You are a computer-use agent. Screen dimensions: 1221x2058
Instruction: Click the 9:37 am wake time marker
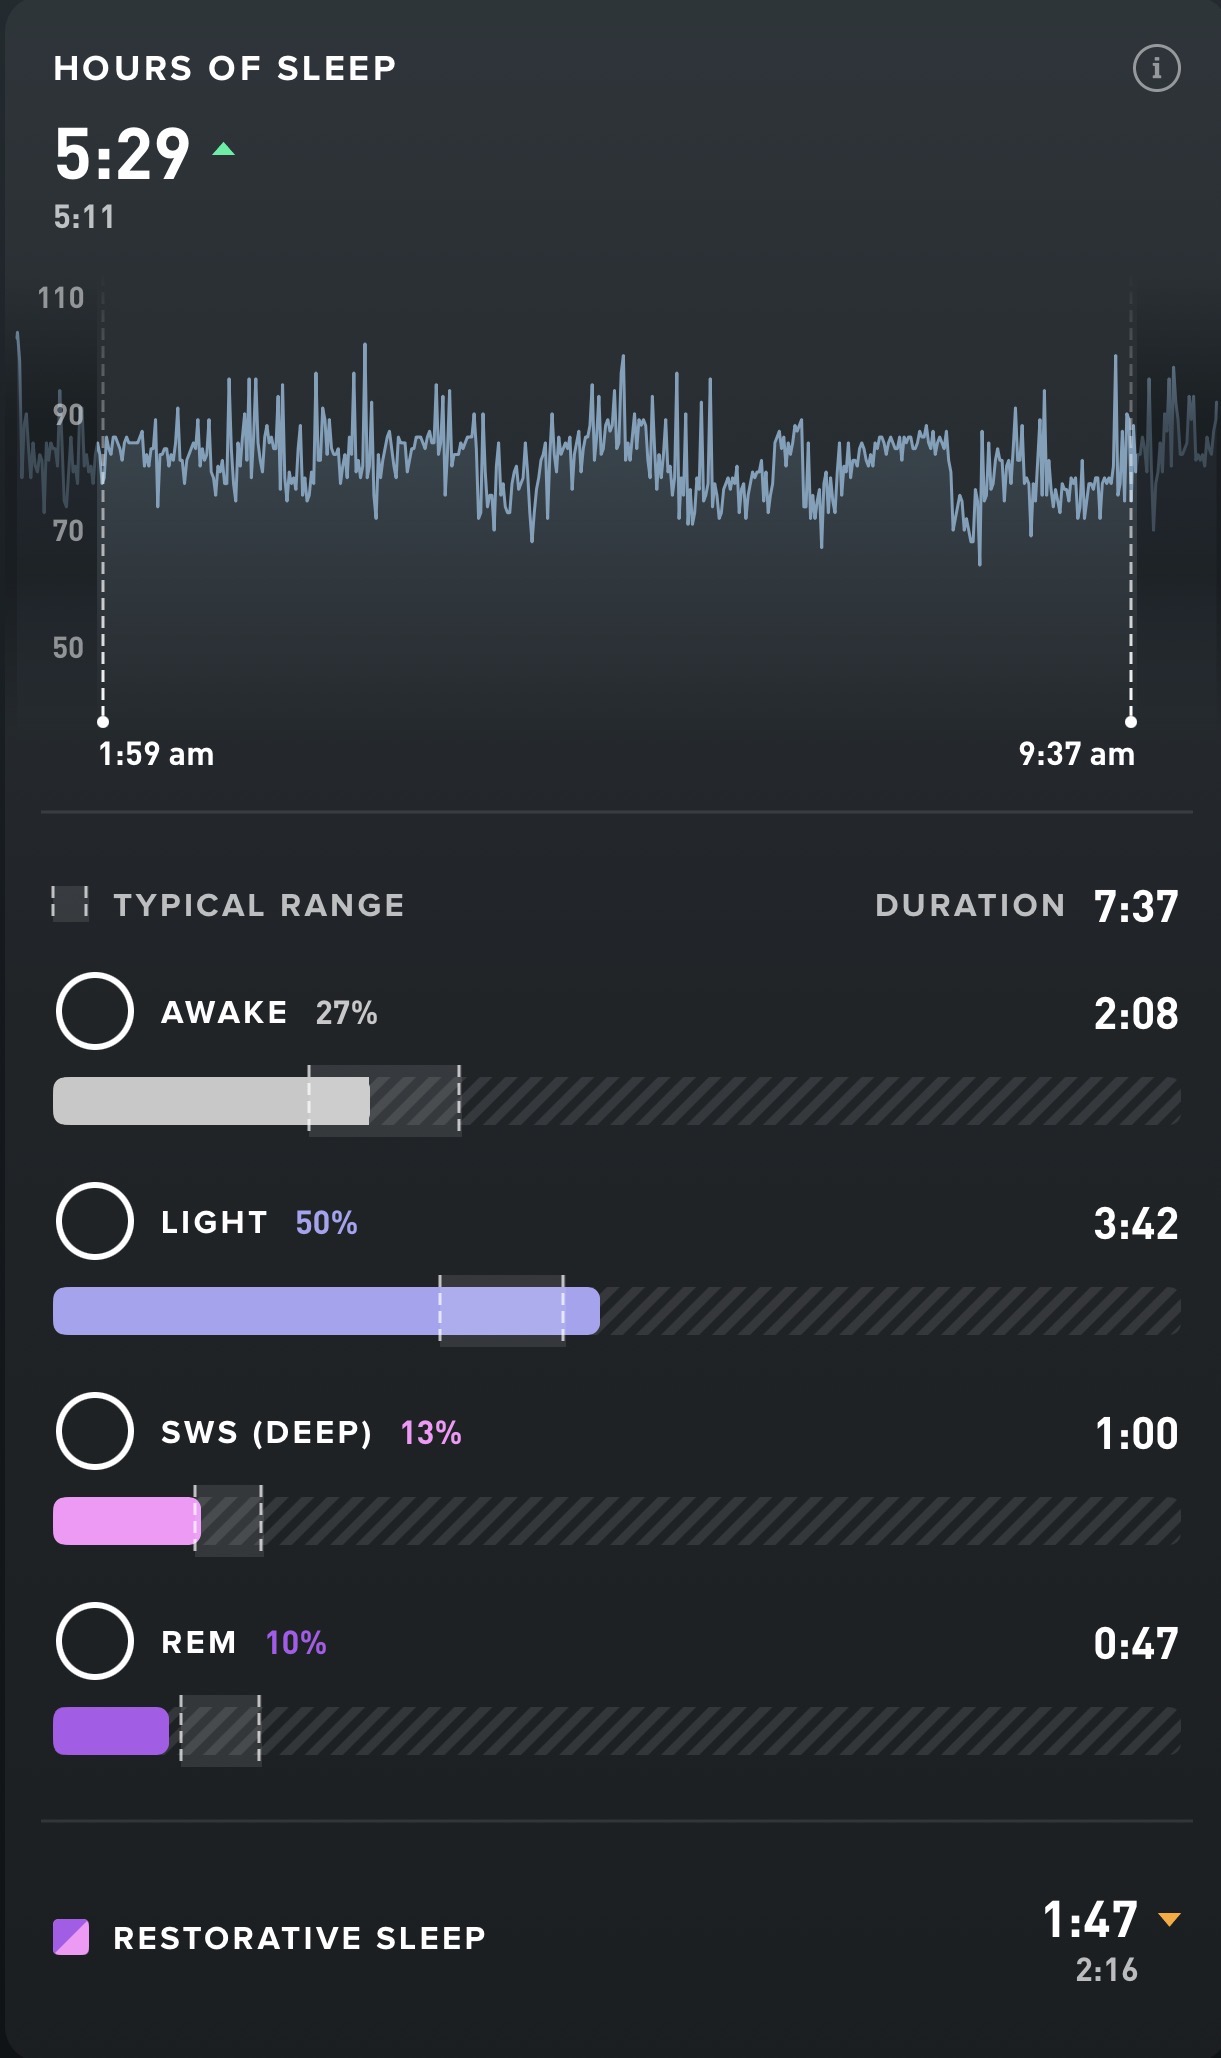tap(1131, 721)
